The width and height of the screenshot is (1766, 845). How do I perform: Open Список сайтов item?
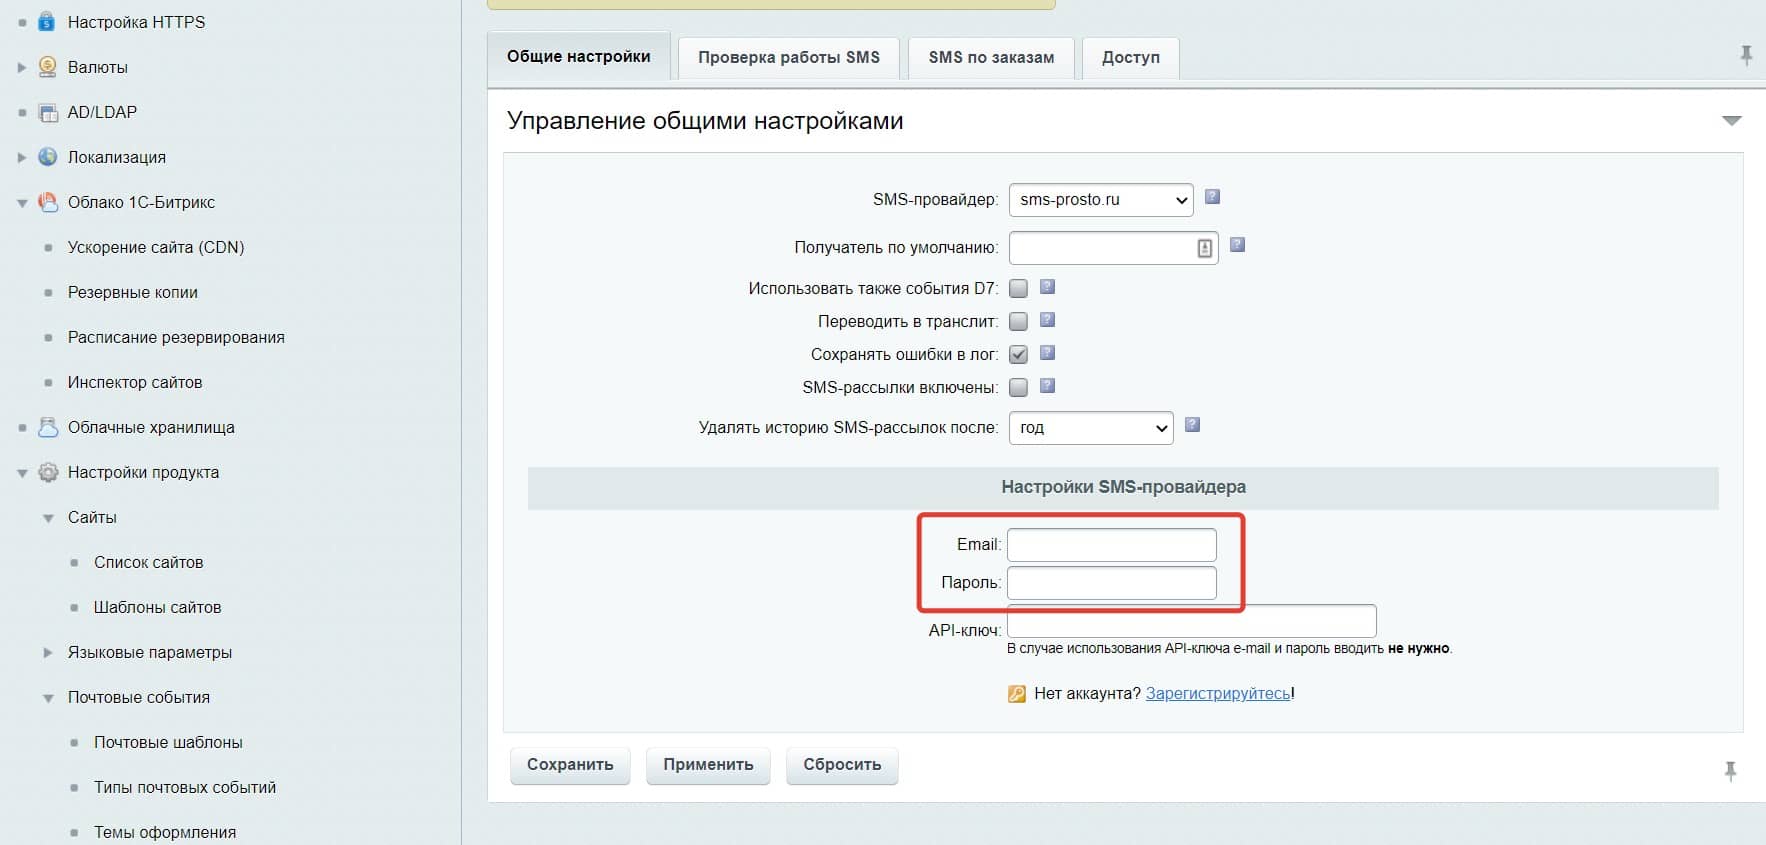pyautogui.click(x=149, y=562)
